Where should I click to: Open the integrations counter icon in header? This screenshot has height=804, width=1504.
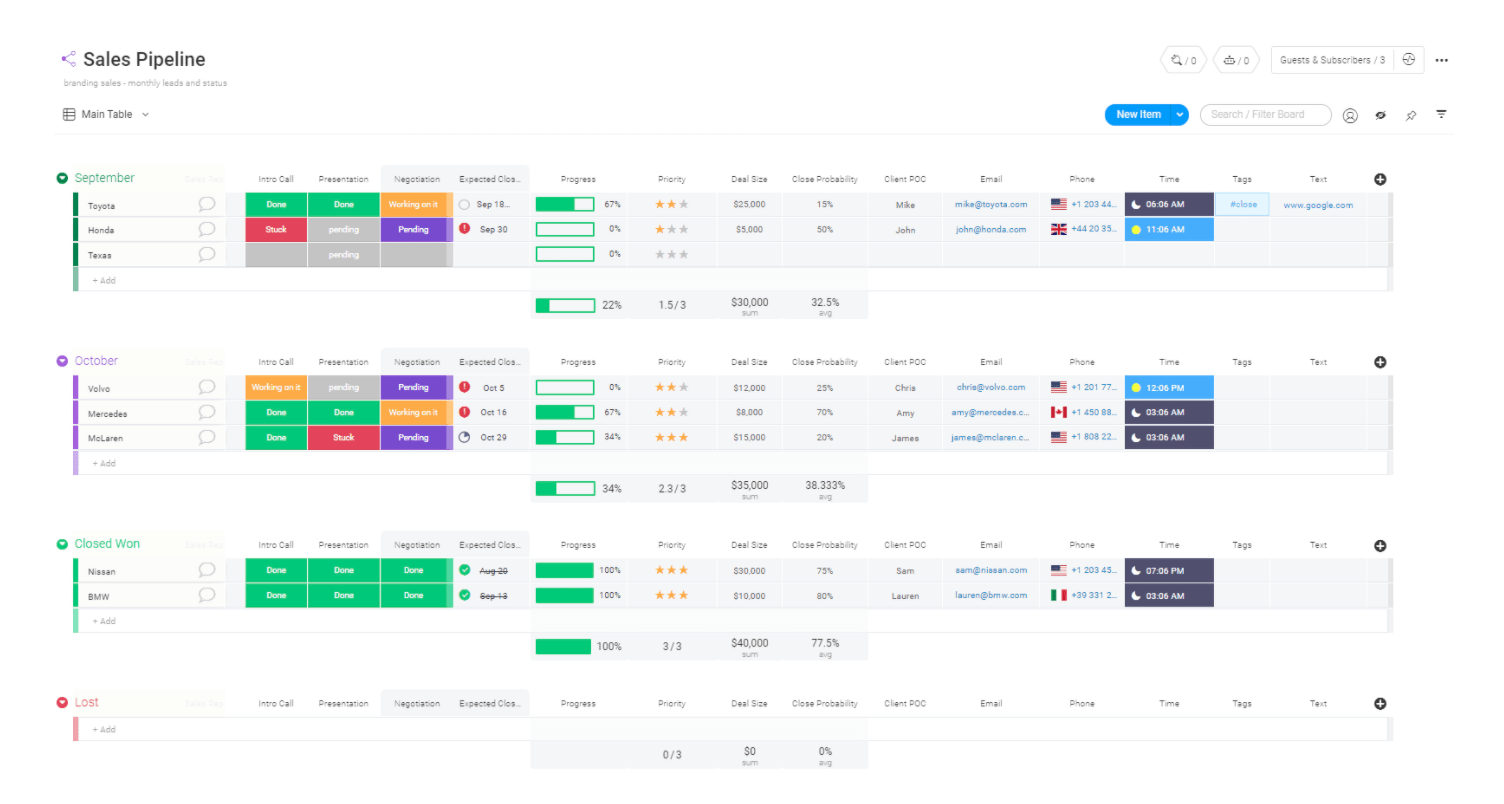[x=1184, y=60]
